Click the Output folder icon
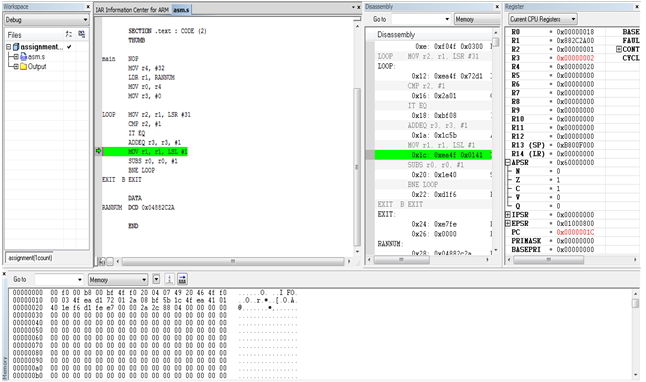Image resolution: width=646 pixels, height=382 pixels. coord(23,66)
